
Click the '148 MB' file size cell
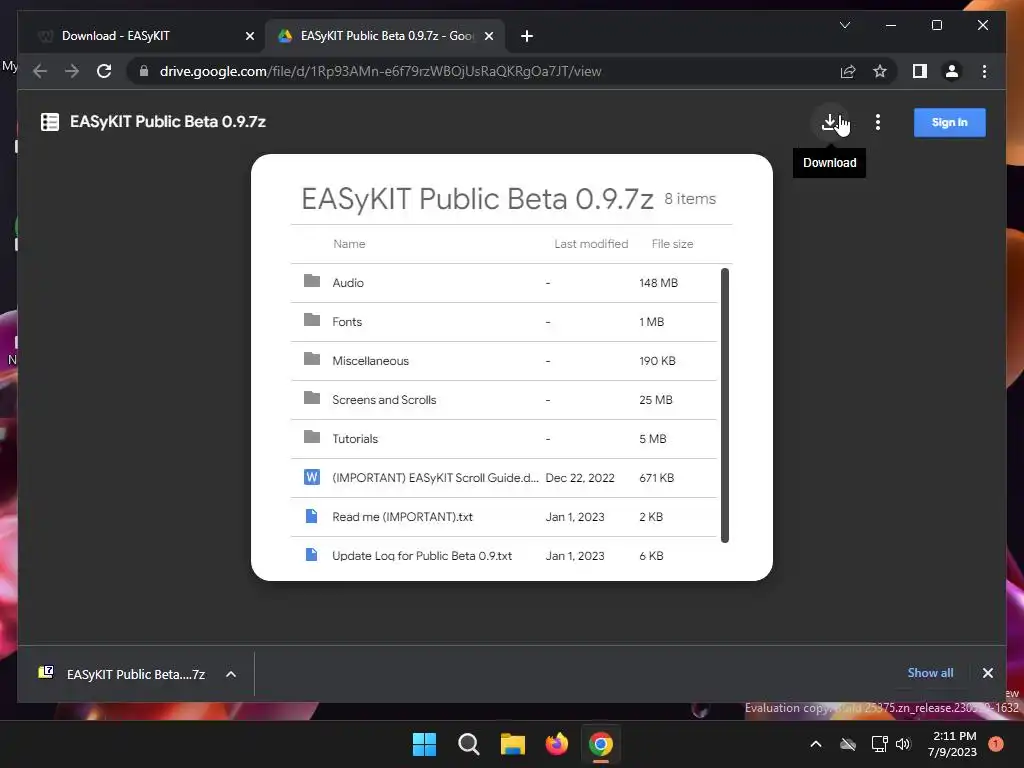coord(658,283)
